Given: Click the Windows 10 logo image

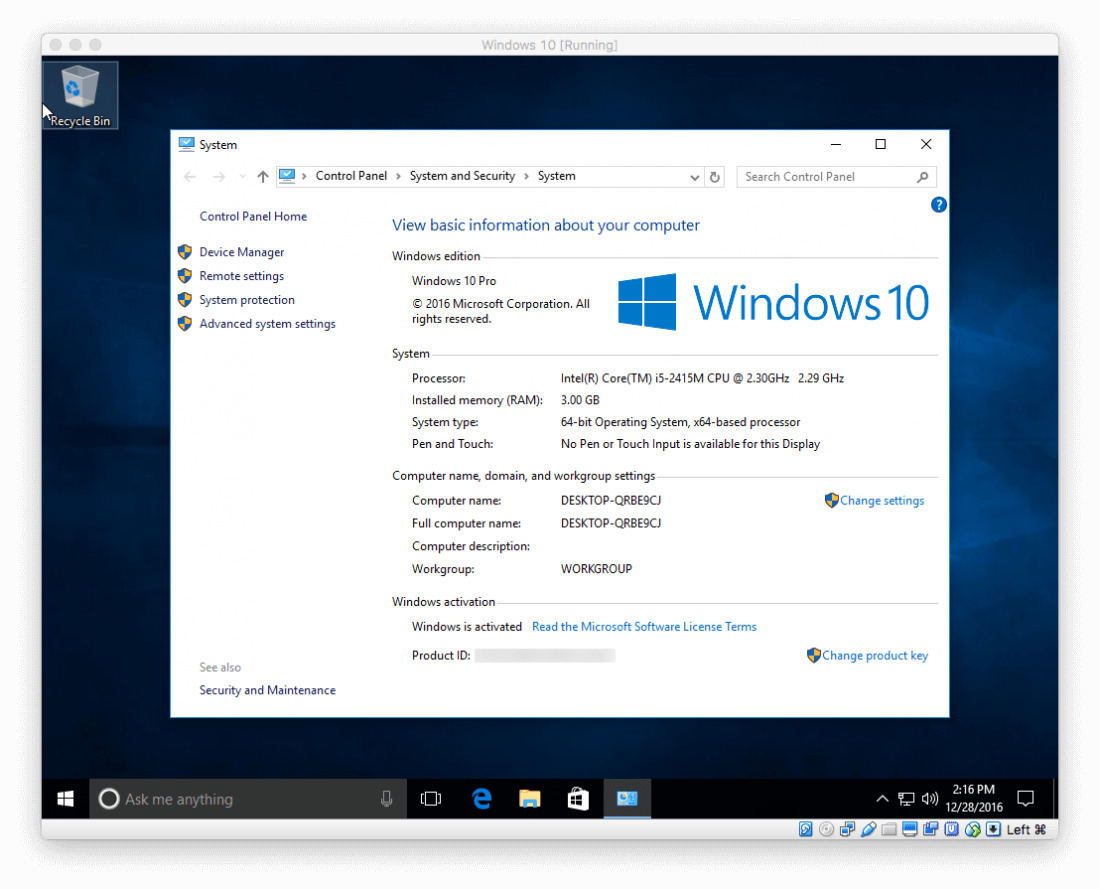Looking at the screenshot, I should (774, 302).
